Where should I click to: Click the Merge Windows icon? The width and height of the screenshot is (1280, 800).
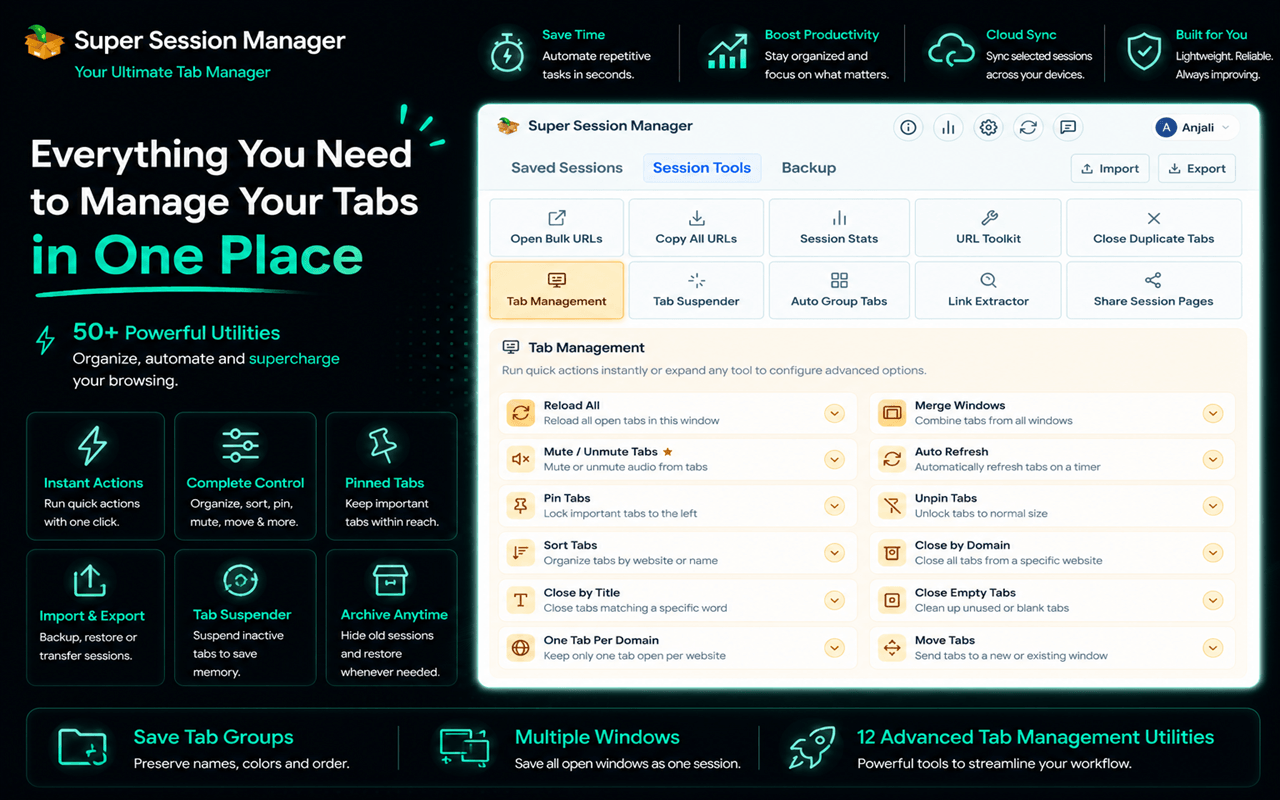coord(891,413)
